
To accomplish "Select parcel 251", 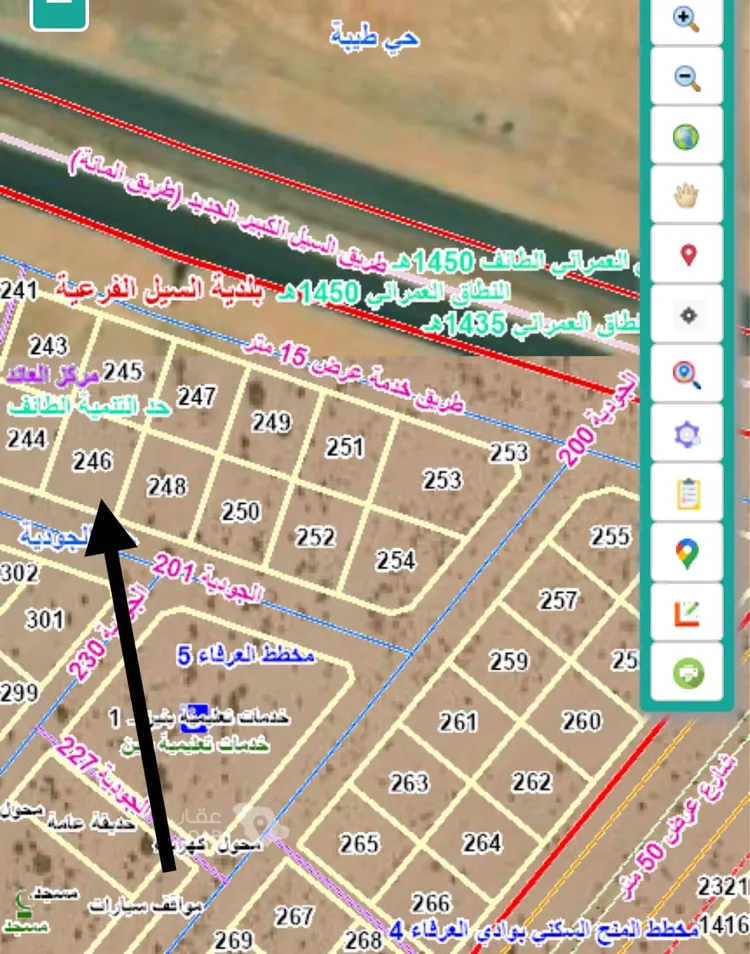I will (345, 447).
